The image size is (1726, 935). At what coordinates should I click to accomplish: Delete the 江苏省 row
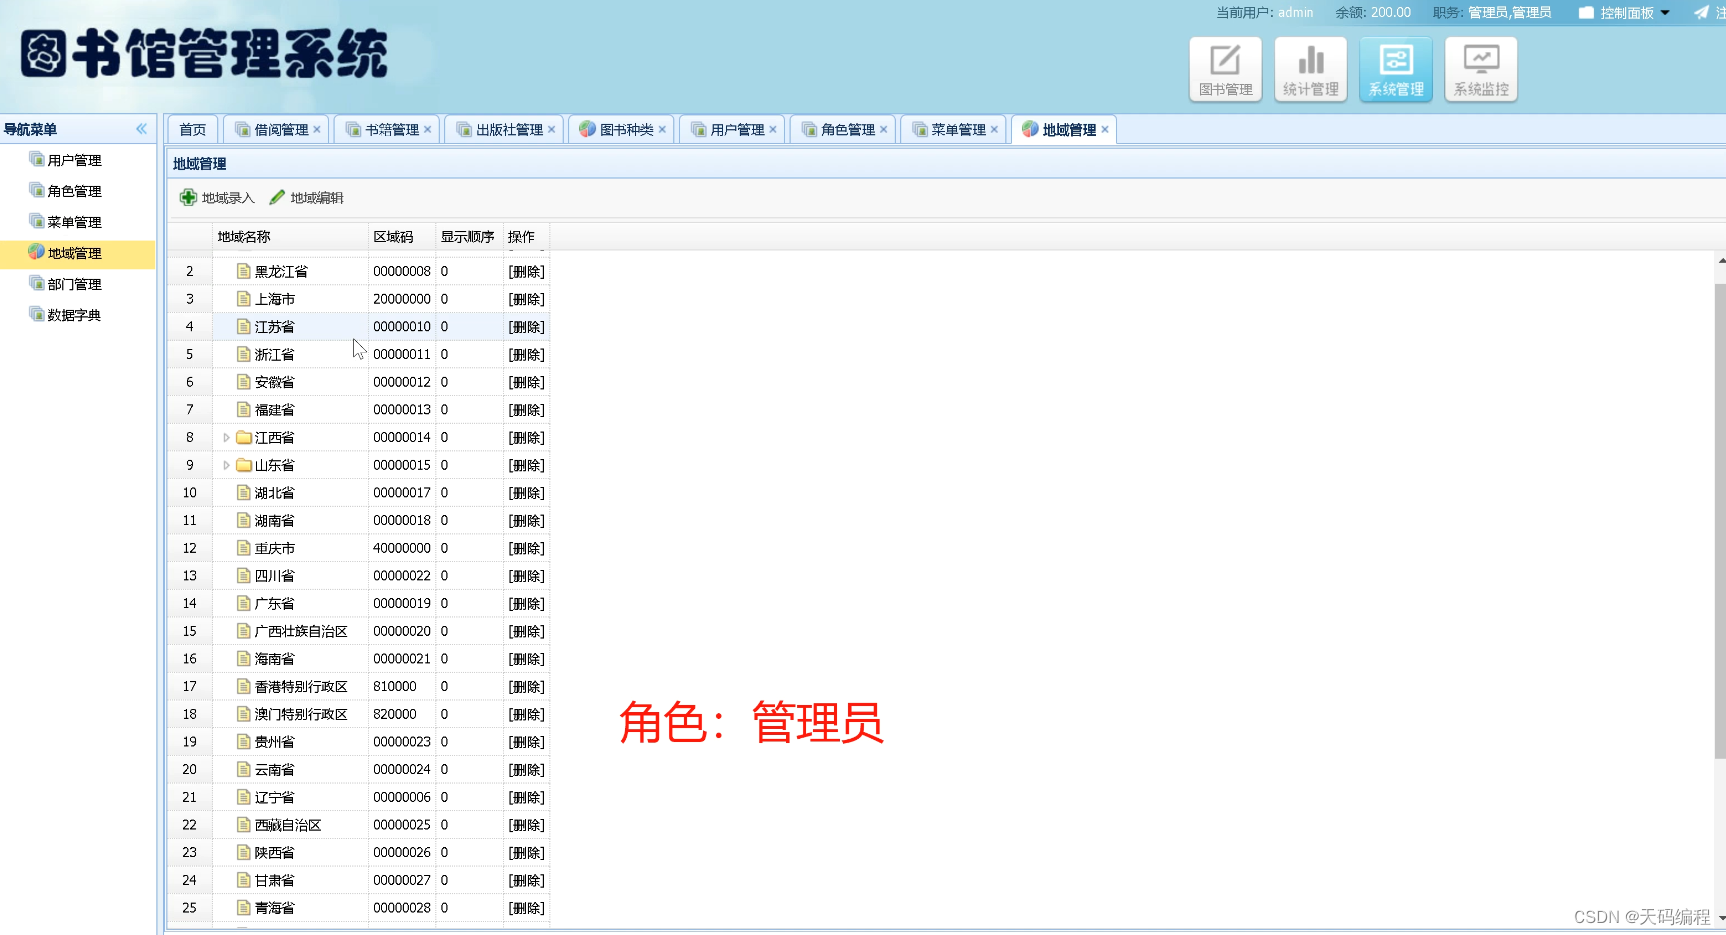(x=526, y=327)
